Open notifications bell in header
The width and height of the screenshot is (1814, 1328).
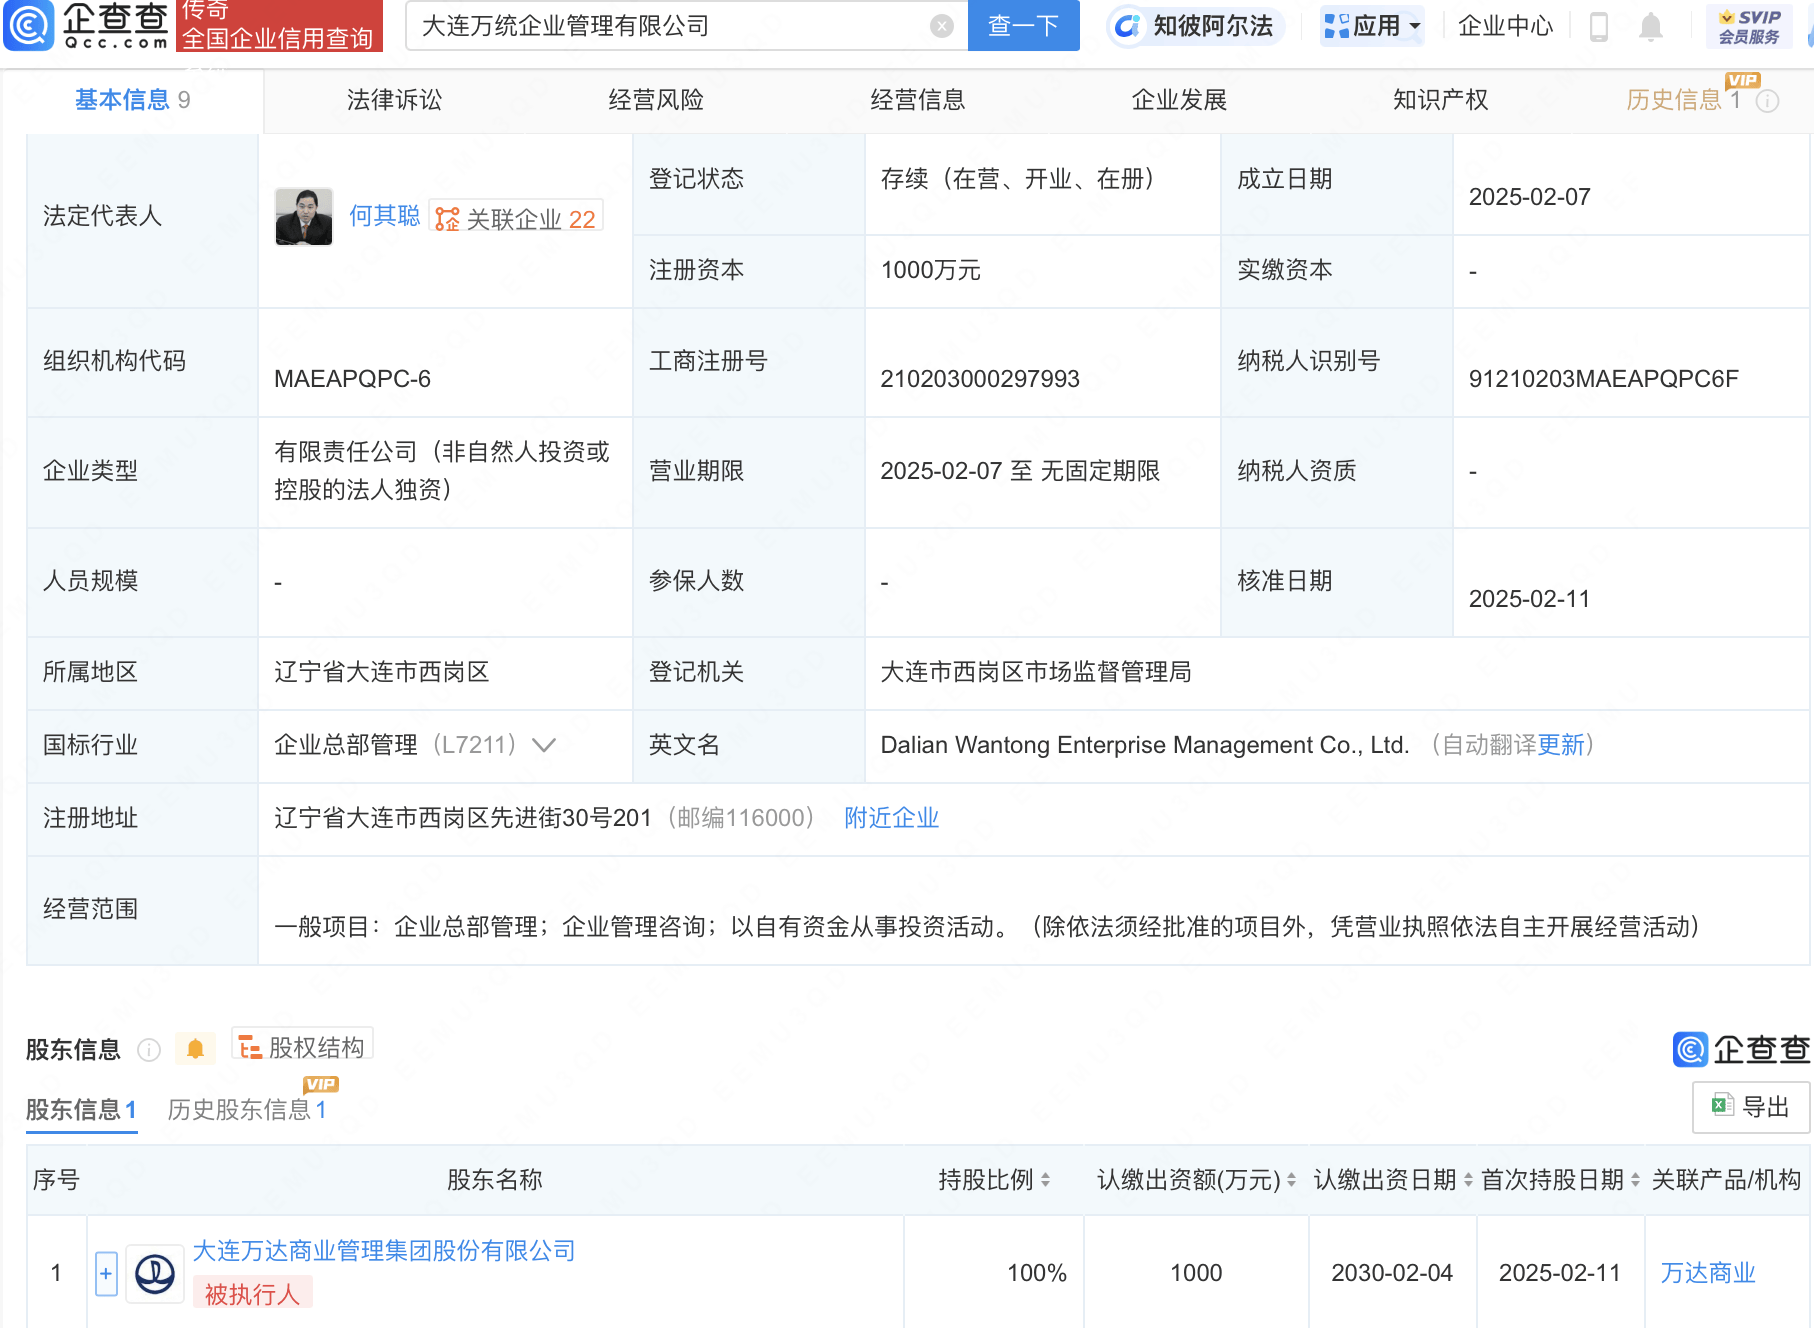(x=1651, y=27)
